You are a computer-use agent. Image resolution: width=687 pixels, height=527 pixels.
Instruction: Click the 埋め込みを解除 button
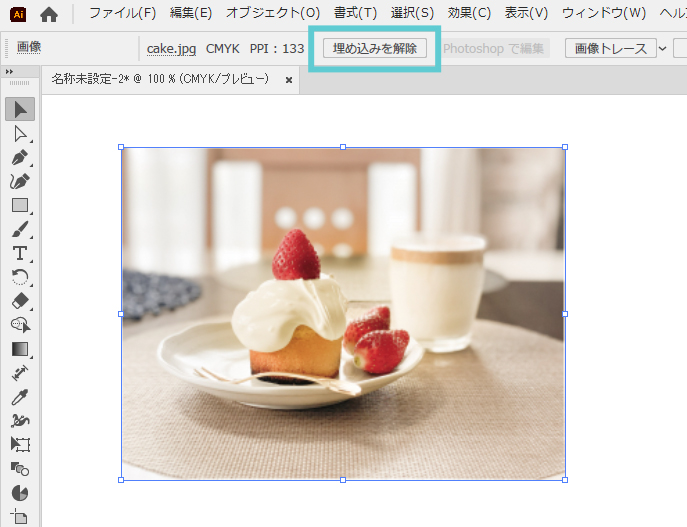coord(375,48)
